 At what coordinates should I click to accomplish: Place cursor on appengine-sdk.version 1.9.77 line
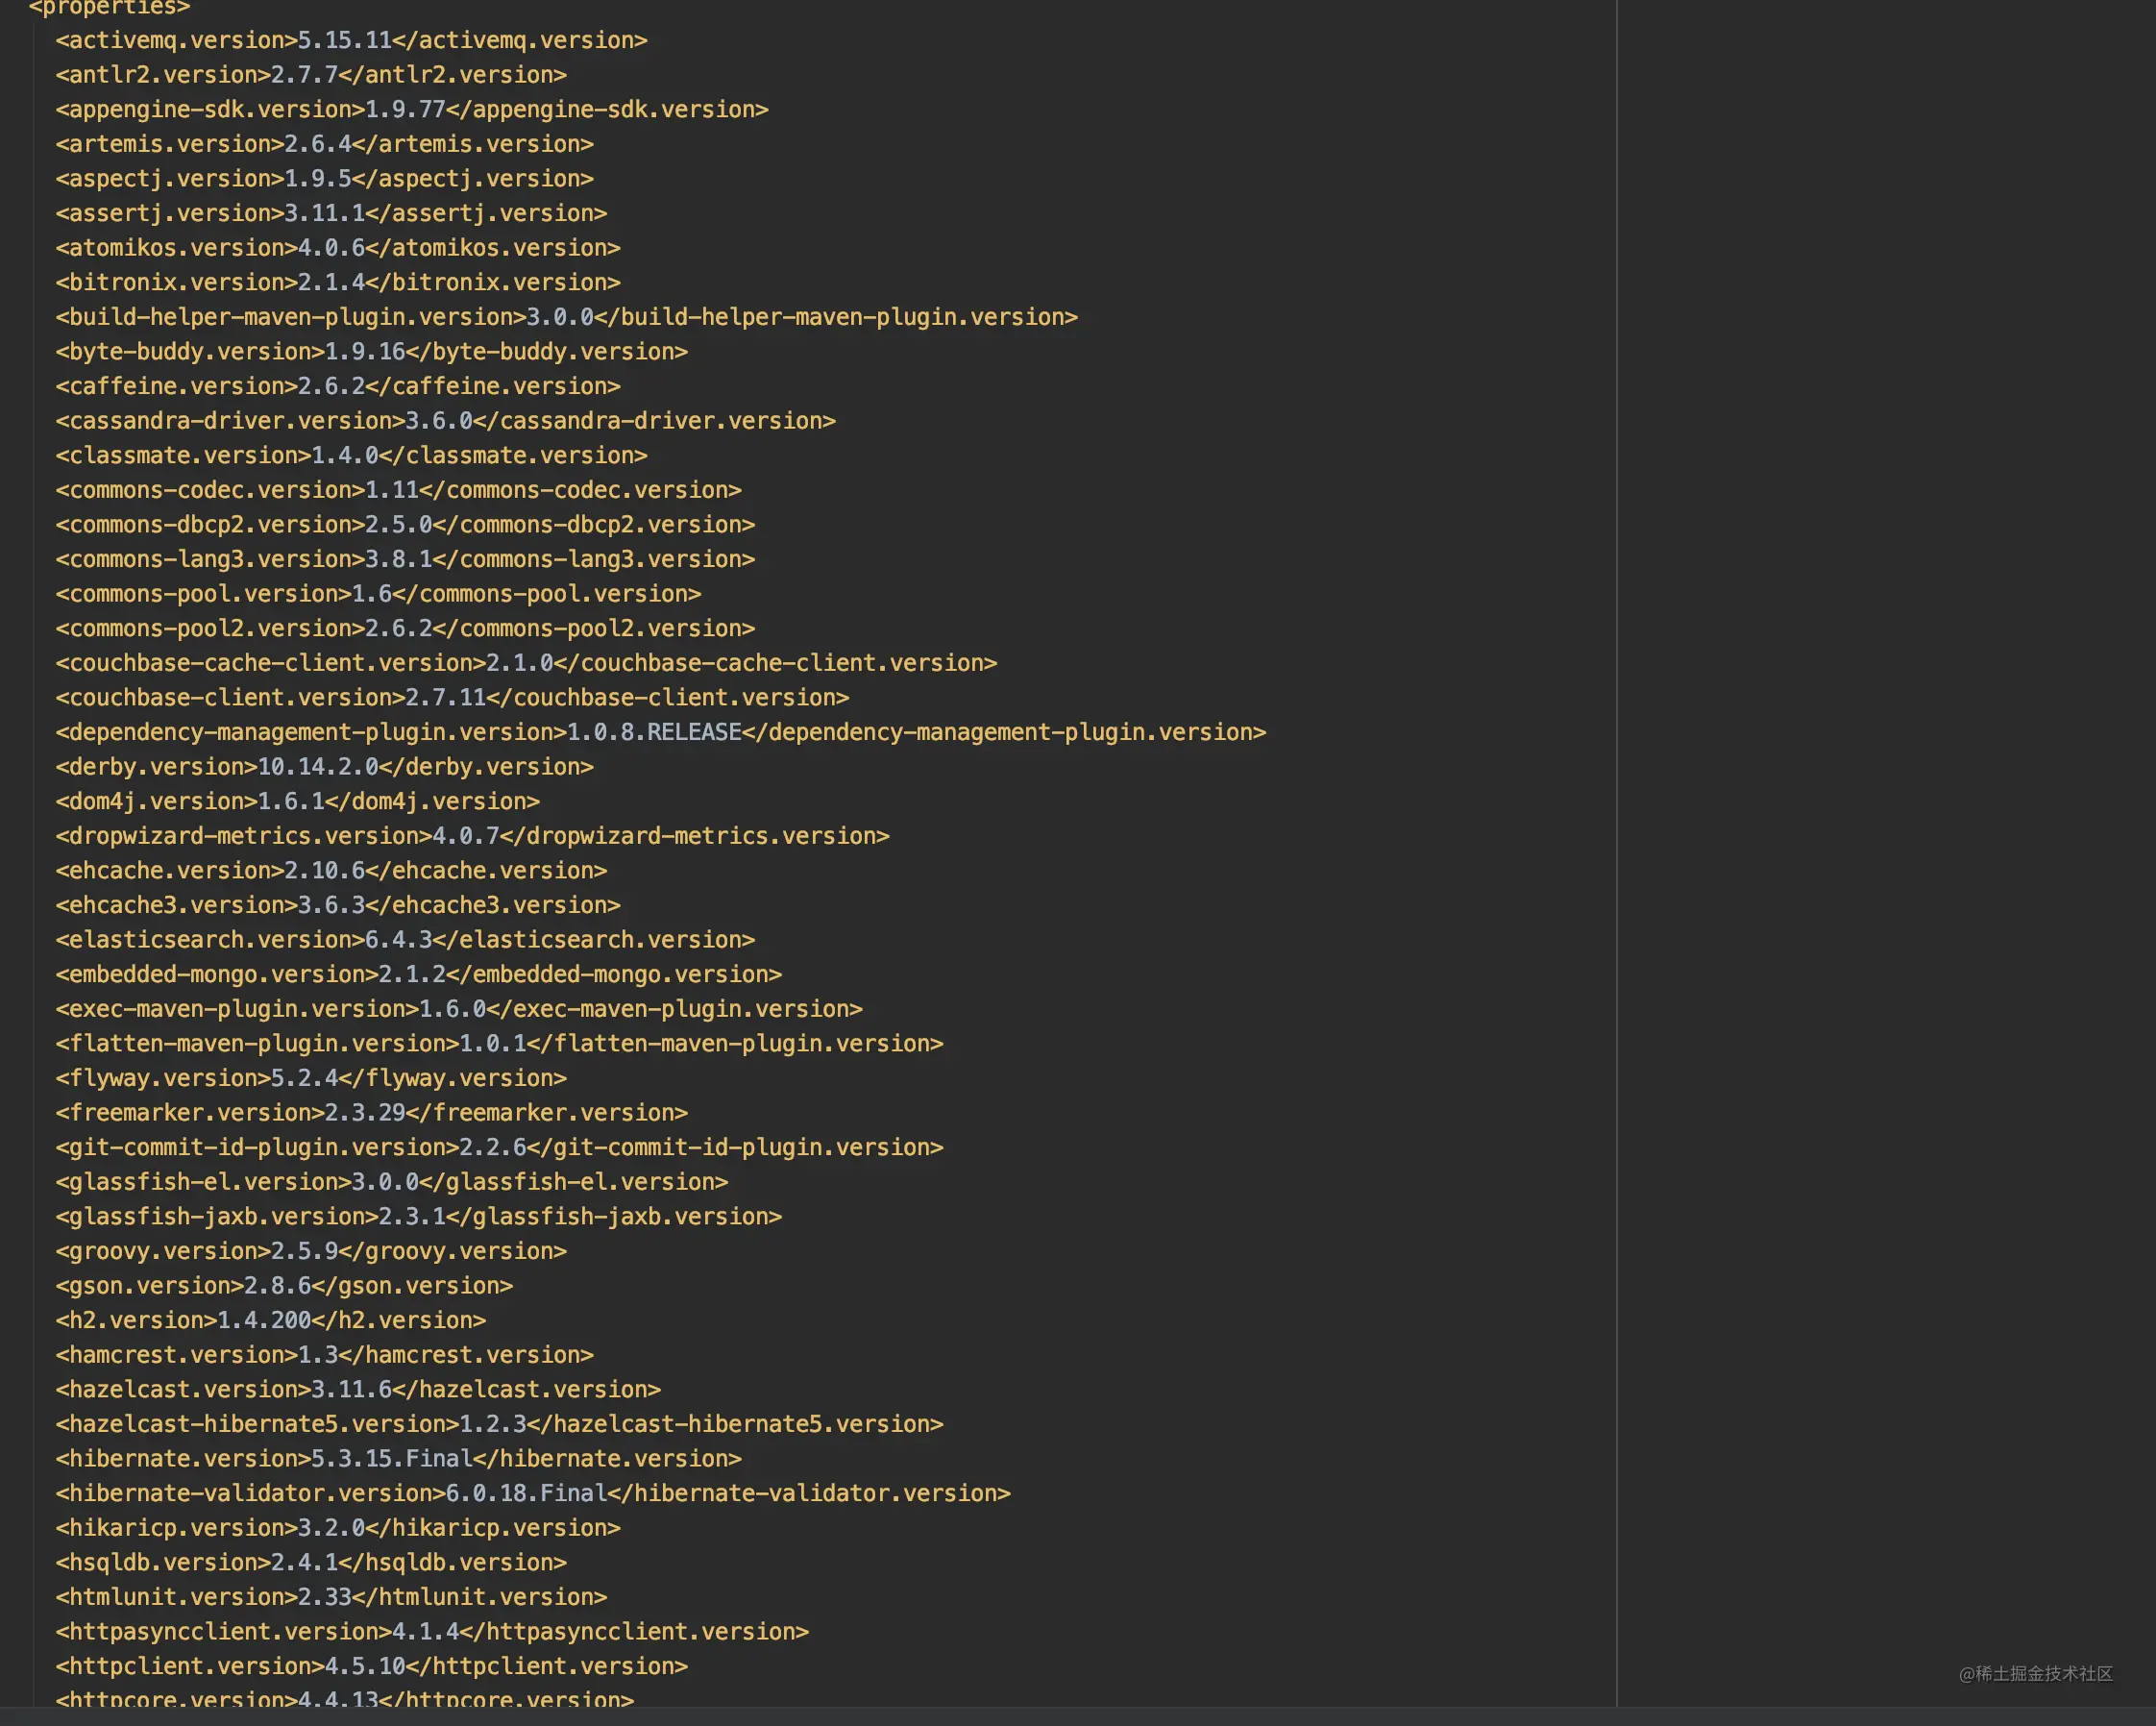point(412,109)
